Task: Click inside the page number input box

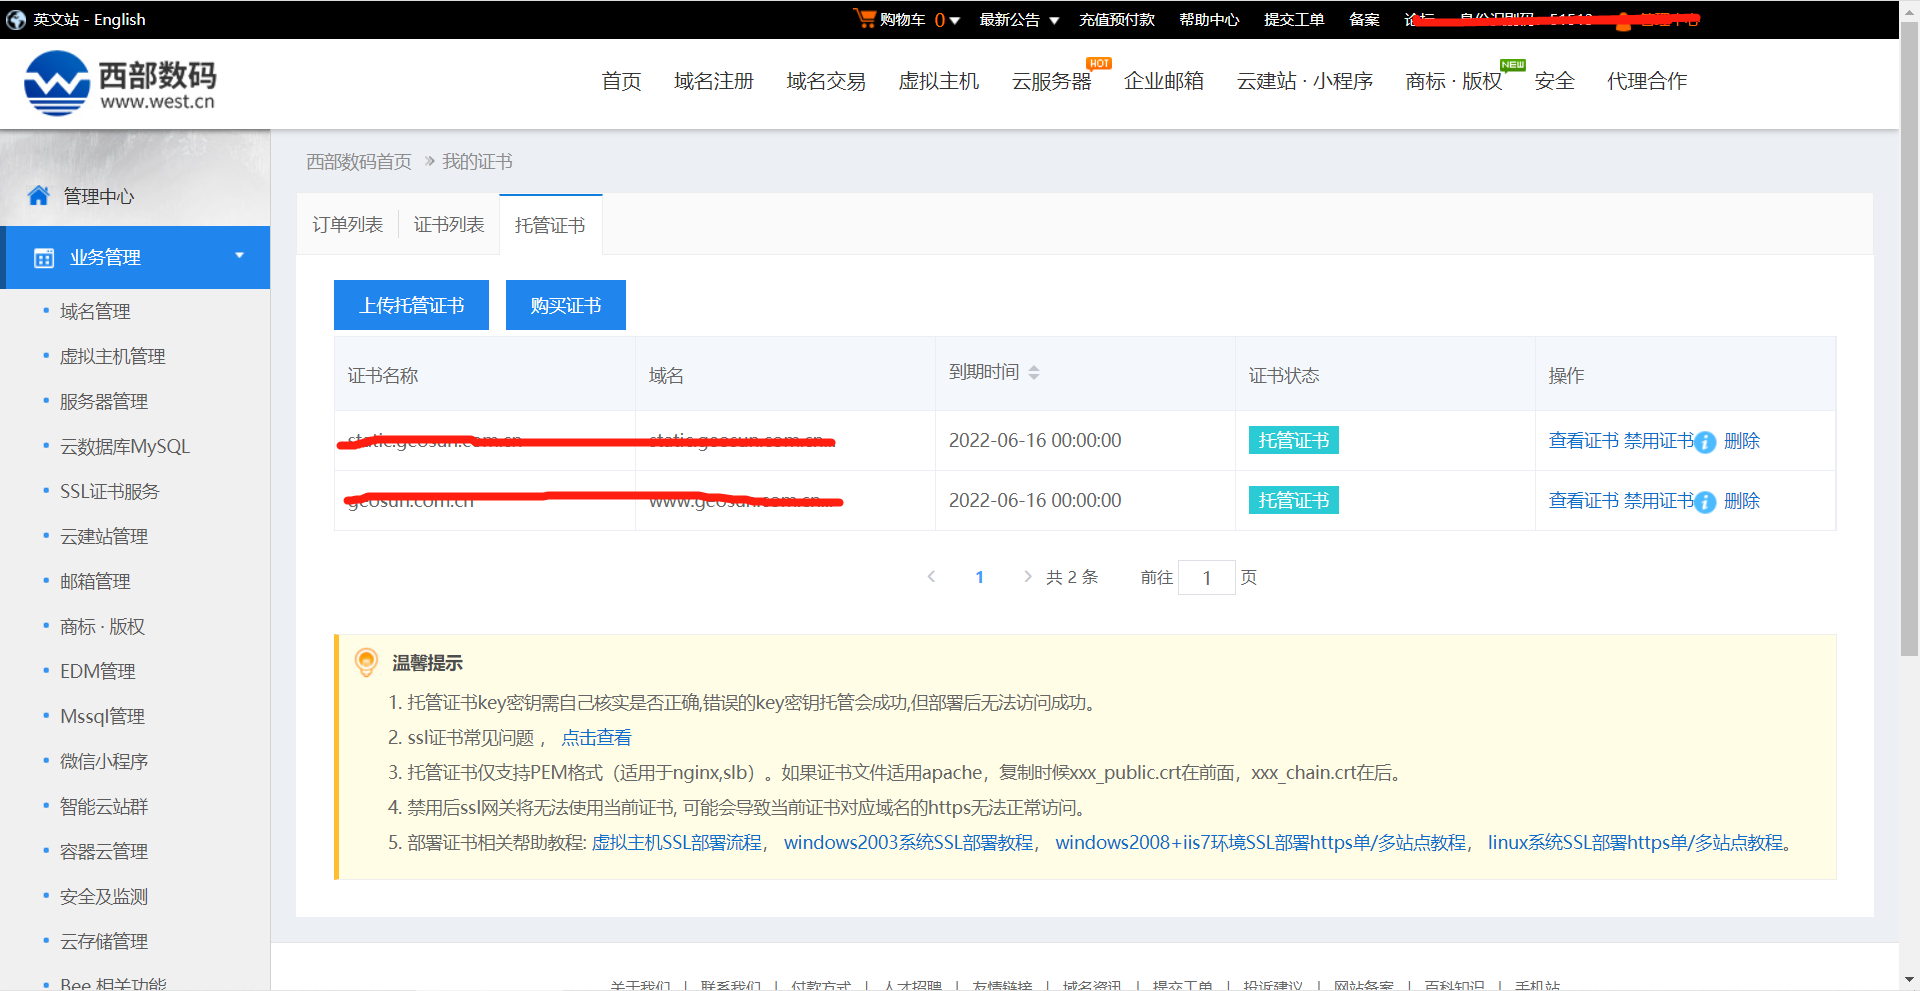Action: [x=1207, y=577]
